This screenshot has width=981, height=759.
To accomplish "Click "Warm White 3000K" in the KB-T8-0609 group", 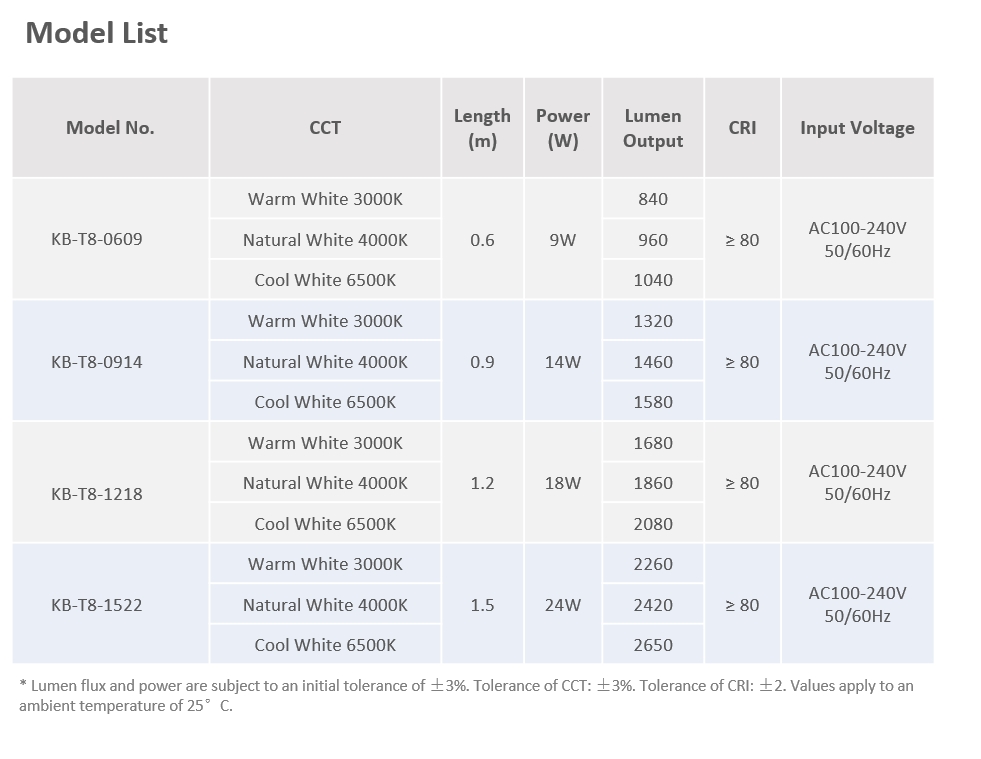I will tap(325, 199).
